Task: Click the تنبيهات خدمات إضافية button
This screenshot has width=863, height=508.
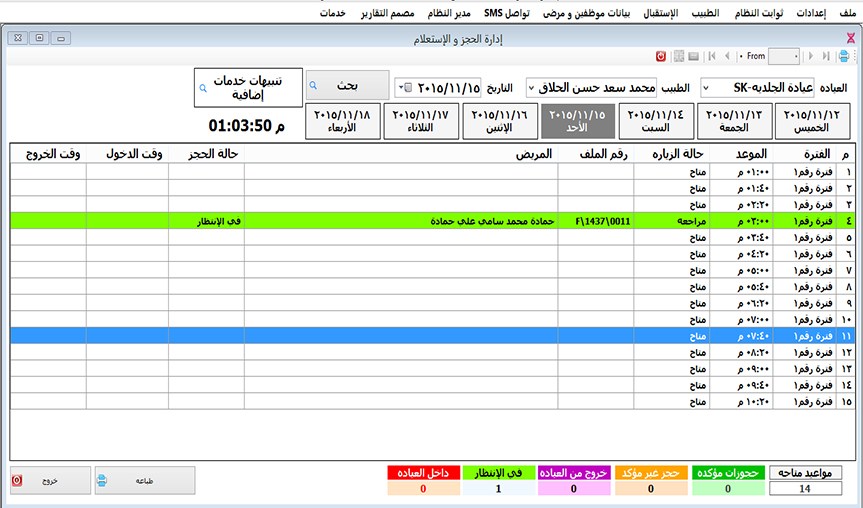Action: [248, 87]
